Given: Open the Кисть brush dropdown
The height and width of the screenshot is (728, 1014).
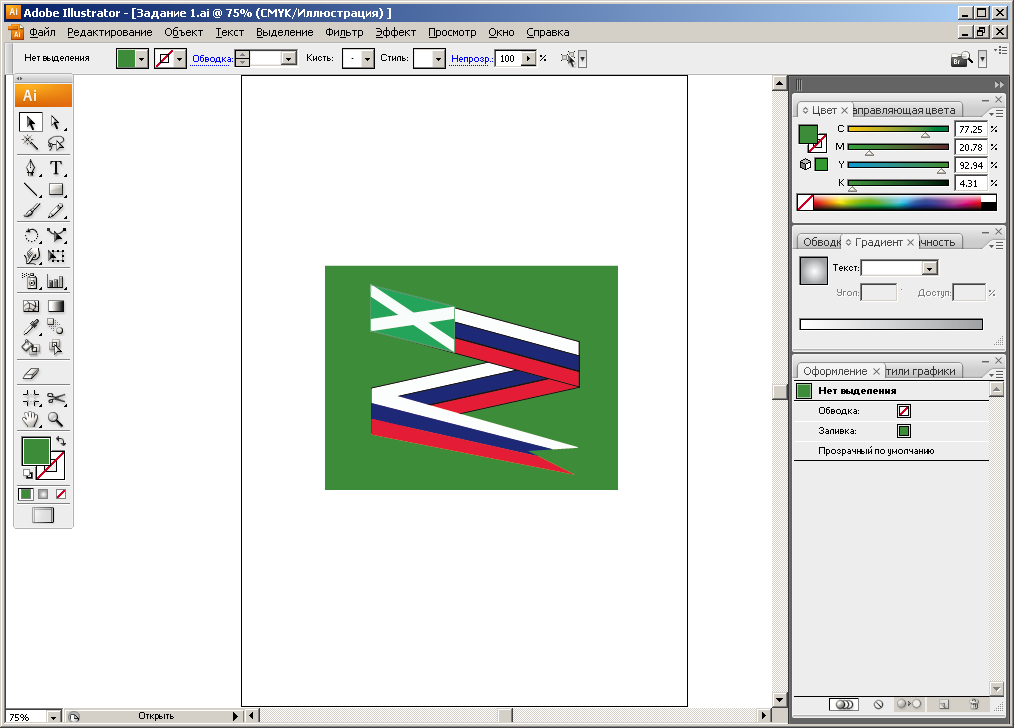Looking at the screenshot, I should [x=368, y=59].
